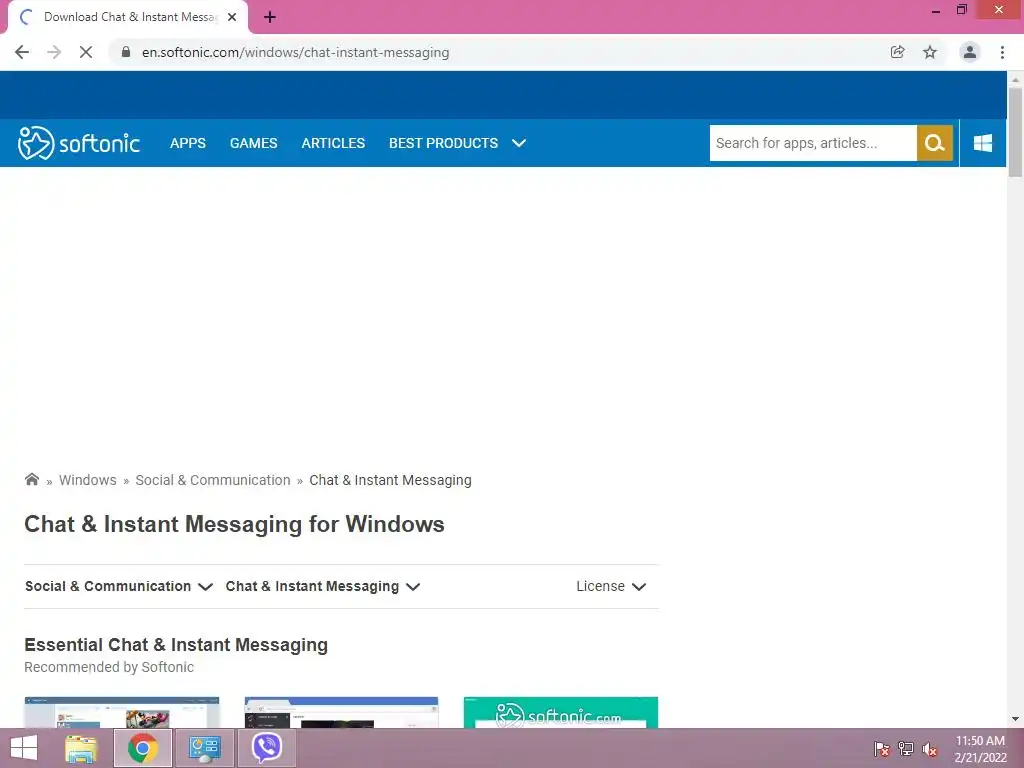This screenshot has width=1024, height=768.
Task: Expand Chat & Instant Messaging subcategory dropdown
Action: pyautogui.click(x=323, y=586)
